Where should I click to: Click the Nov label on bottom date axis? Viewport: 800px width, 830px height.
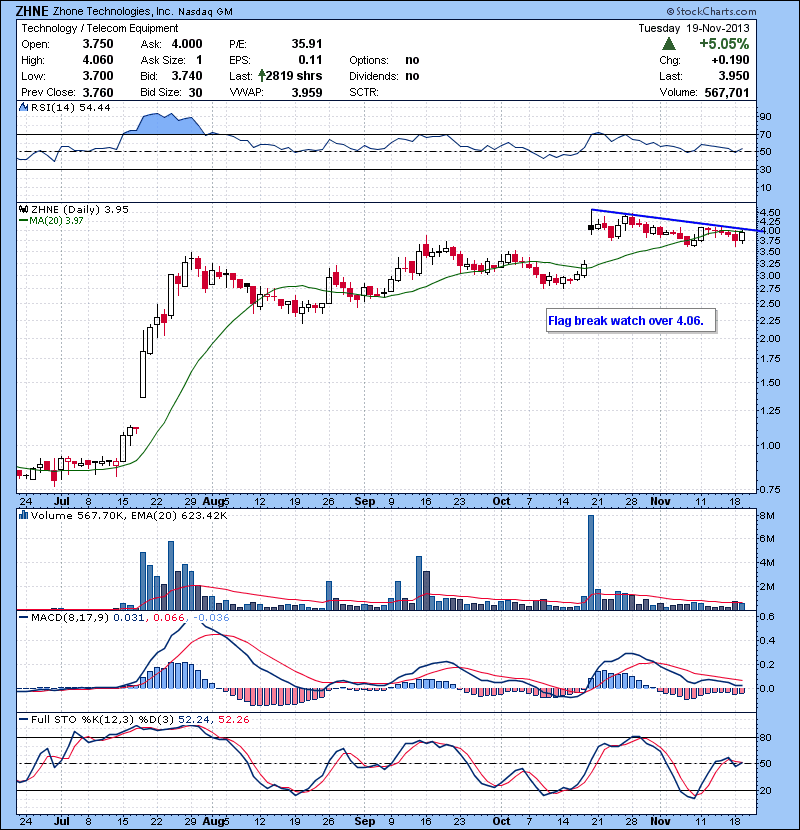658,819
